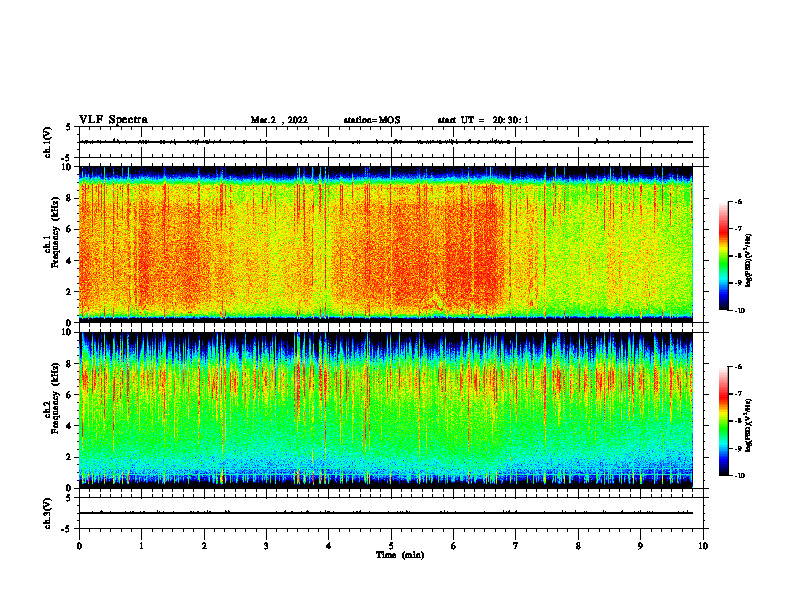Click the 'station=MOS' header label
Viewport: 792px width, 612px height.
372,120
